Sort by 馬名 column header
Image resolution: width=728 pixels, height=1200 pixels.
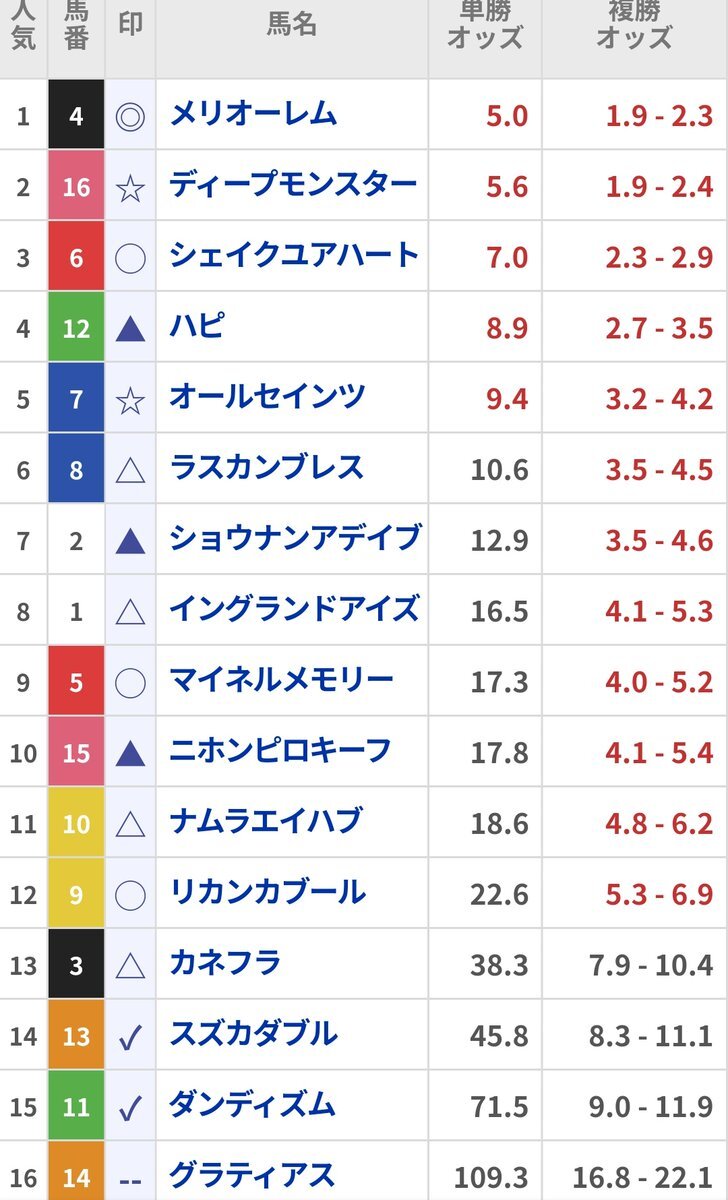[292, 25]
